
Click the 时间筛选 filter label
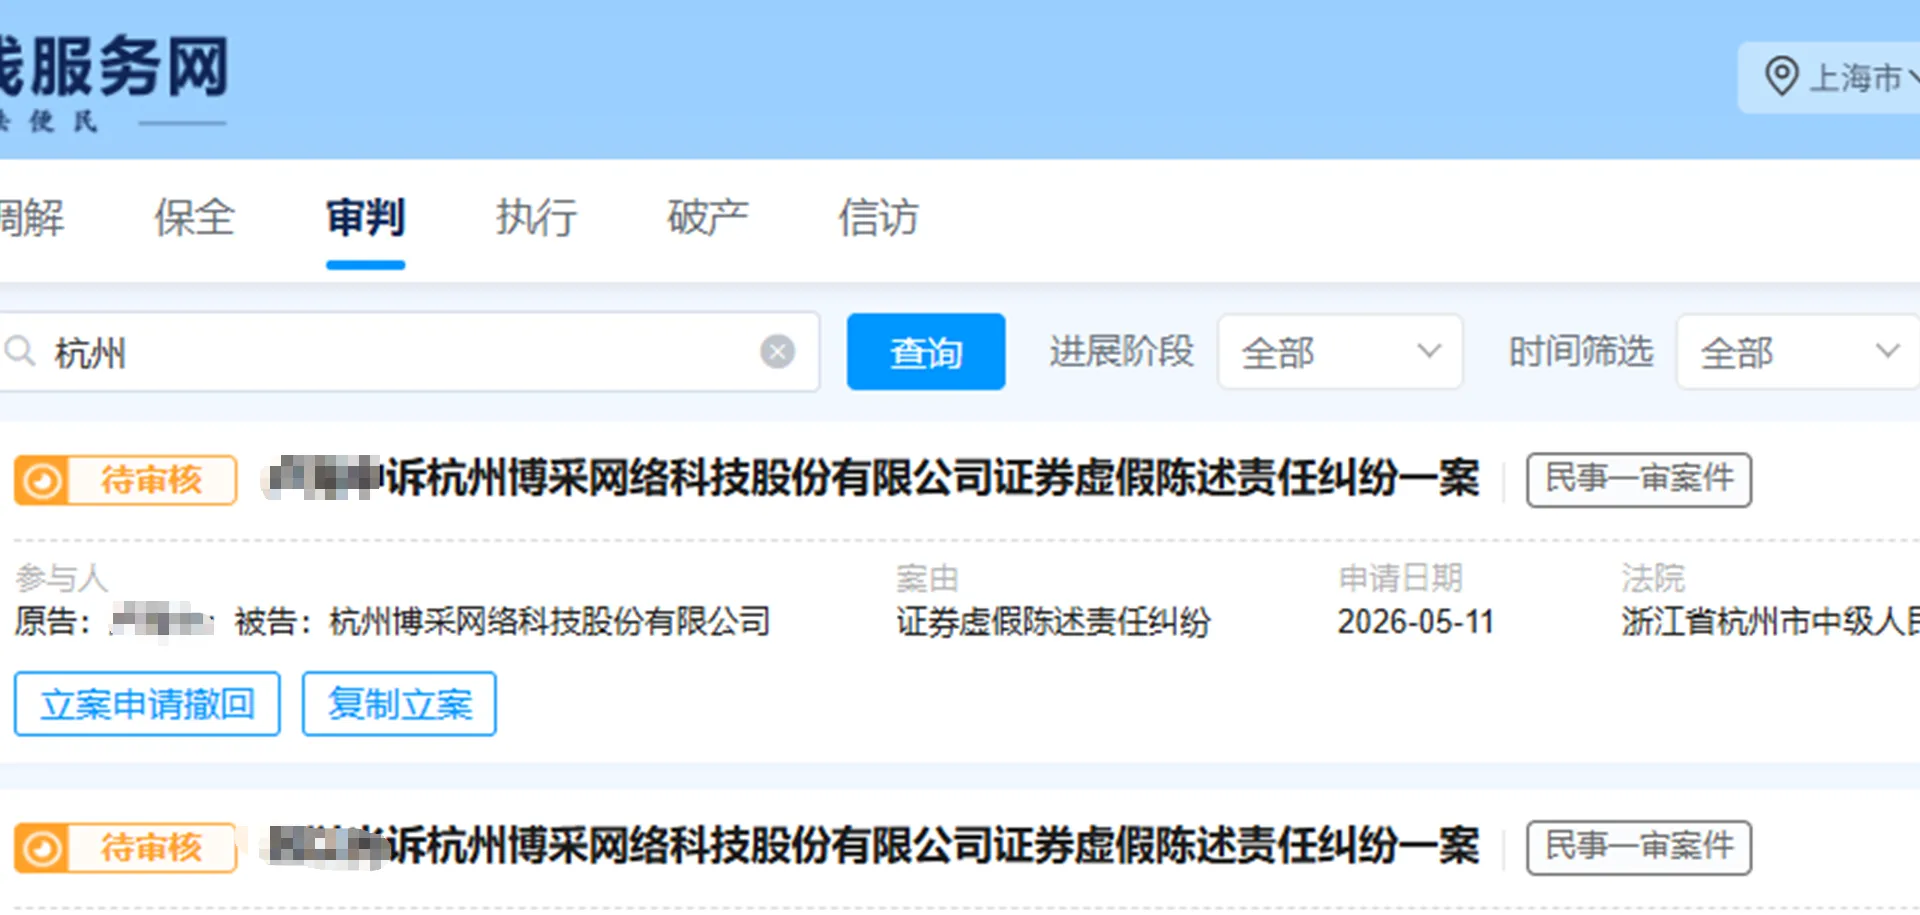tap(1580, 352)
